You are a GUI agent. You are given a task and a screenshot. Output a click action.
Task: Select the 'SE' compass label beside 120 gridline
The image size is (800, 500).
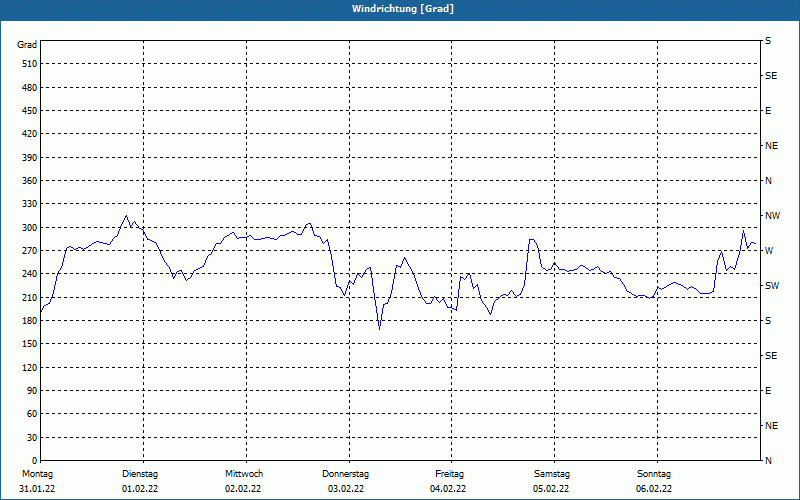[771, 356]
